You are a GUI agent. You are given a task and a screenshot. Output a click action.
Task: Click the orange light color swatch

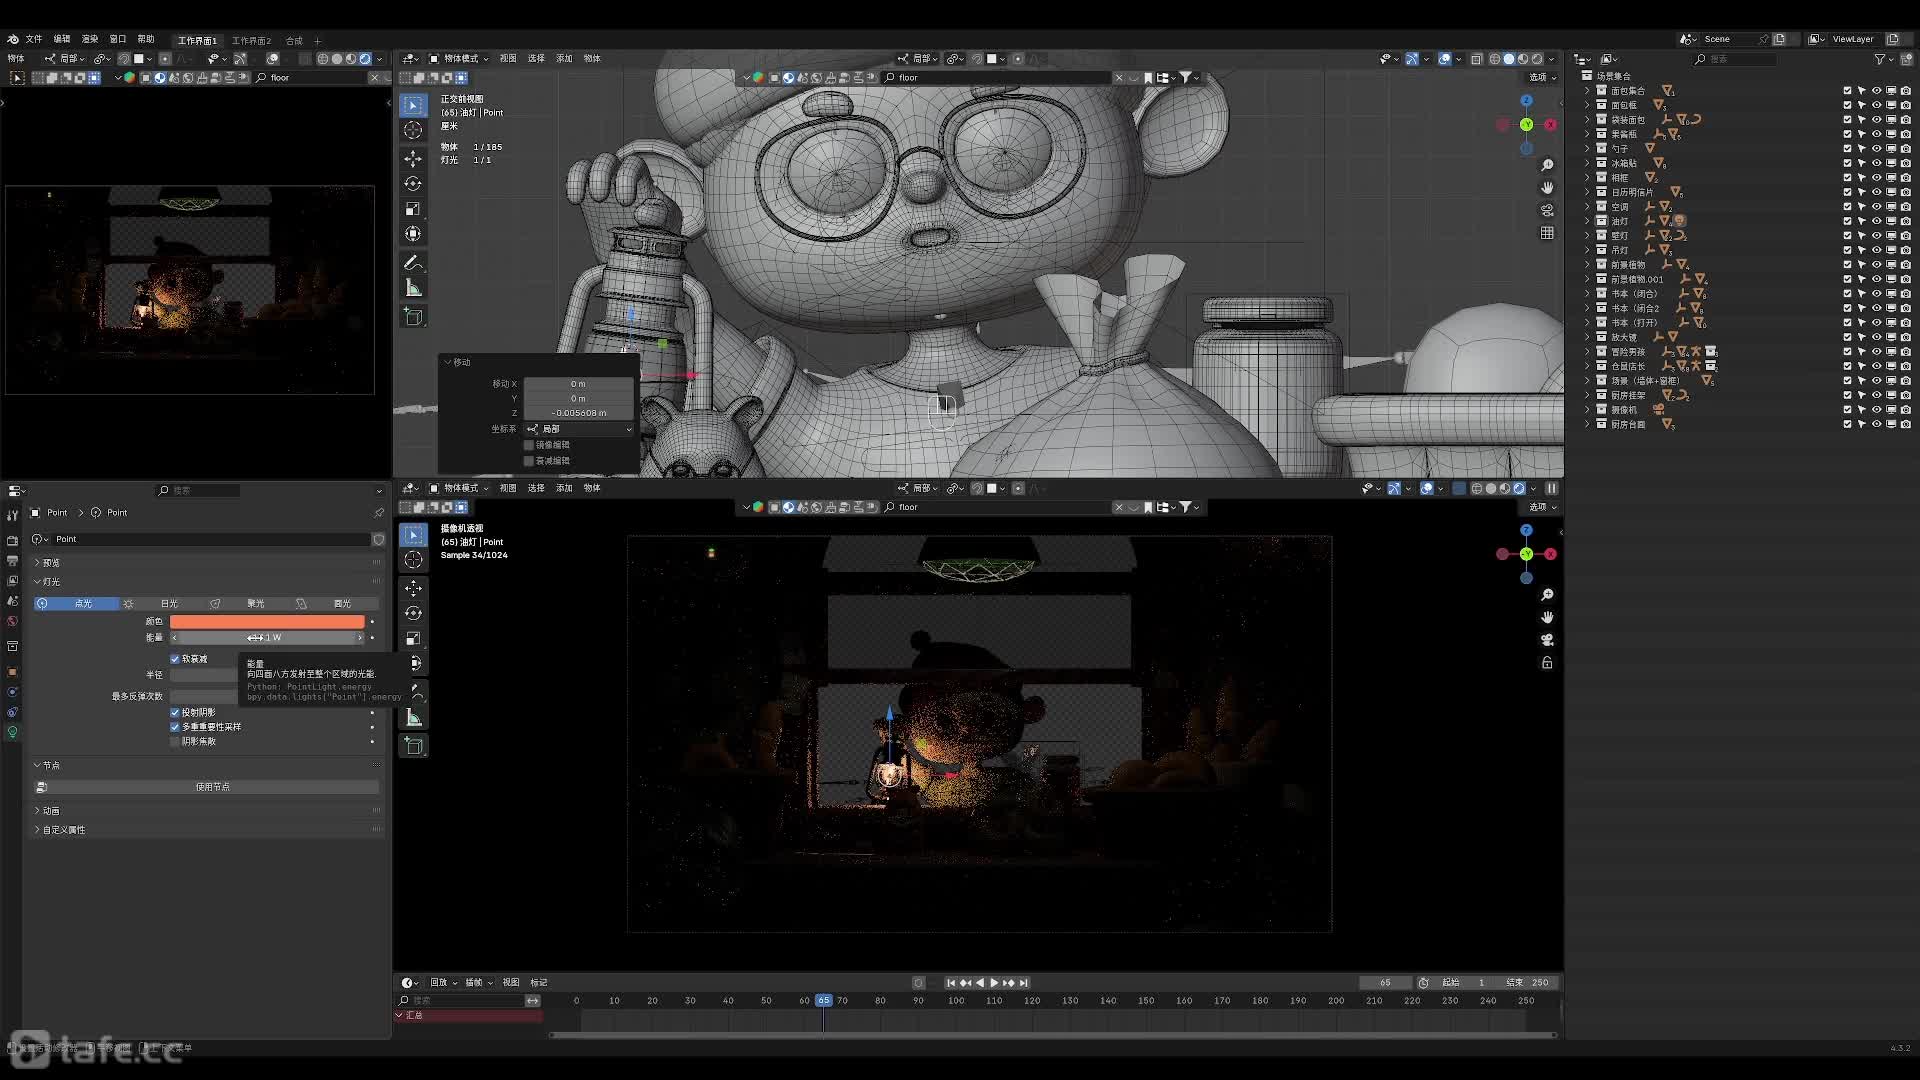tap(267, 622)
